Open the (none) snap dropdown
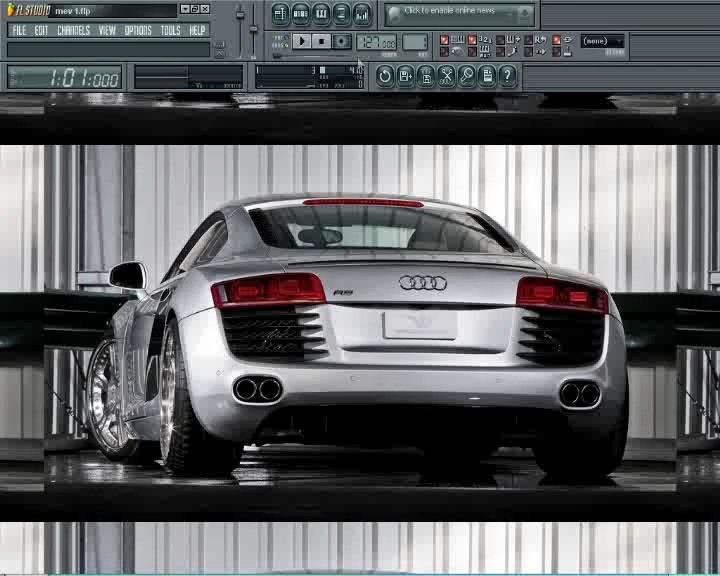Viewport: 720px width, 576px height. tap(602, 41)
